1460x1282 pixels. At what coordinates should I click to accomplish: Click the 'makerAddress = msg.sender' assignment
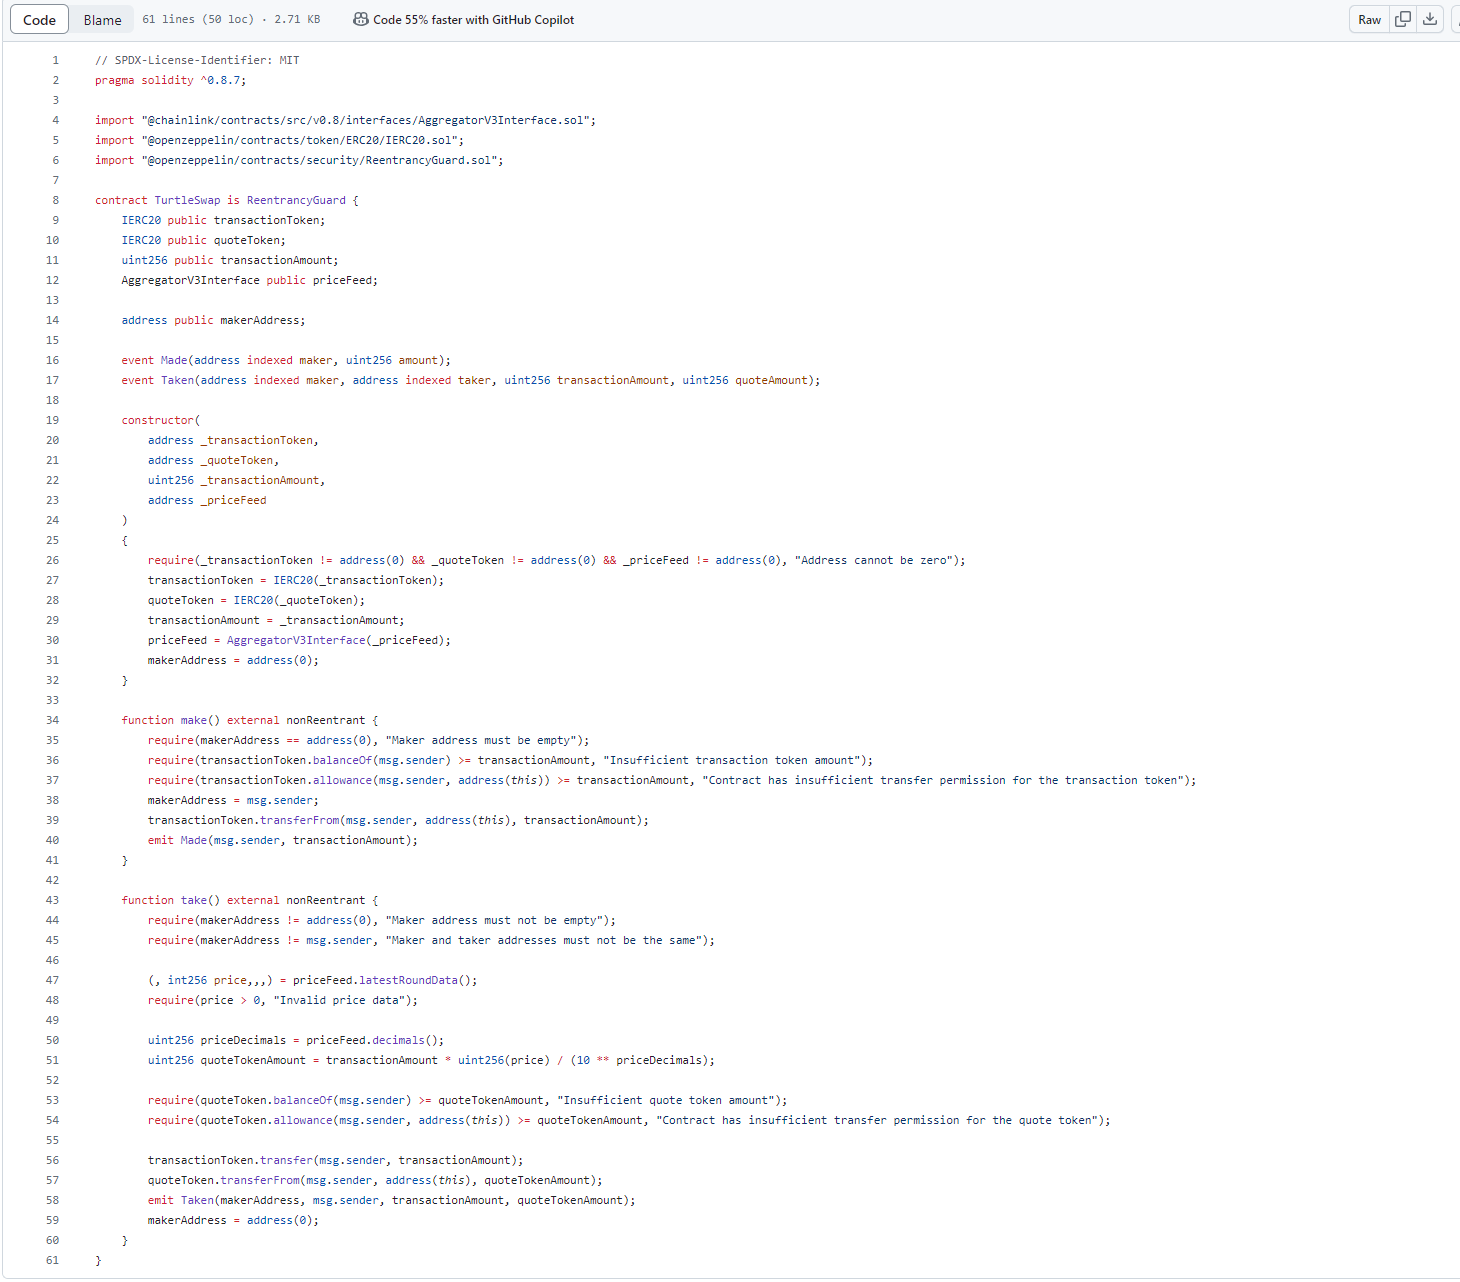coord(233,800)
